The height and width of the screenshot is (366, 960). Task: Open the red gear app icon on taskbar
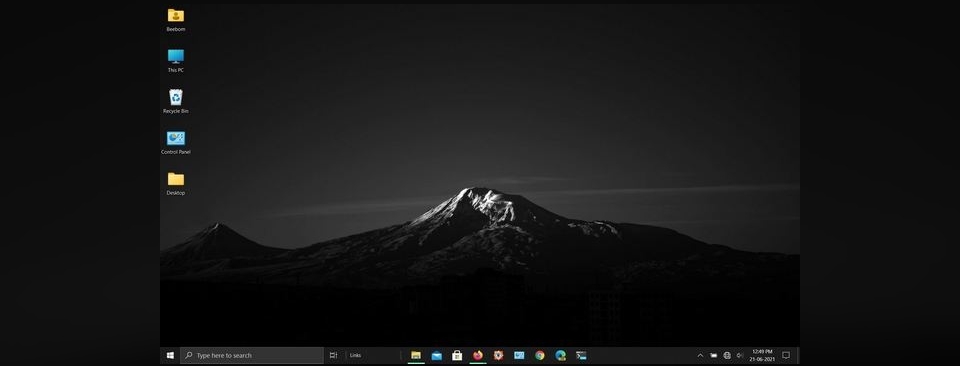(x=498, y=356)
